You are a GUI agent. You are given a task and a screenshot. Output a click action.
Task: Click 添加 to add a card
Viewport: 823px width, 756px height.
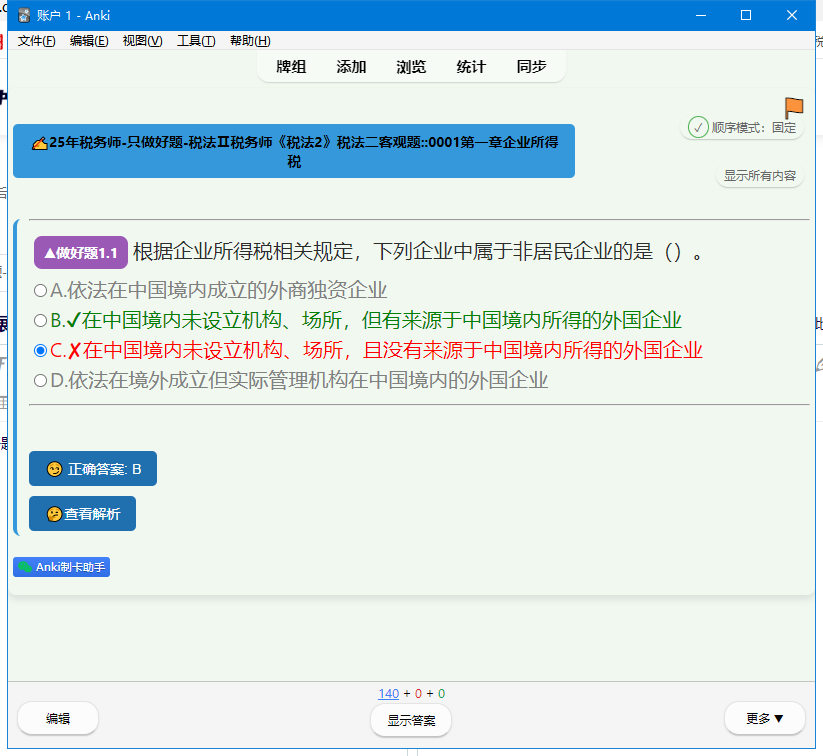(x=351, y=67)
